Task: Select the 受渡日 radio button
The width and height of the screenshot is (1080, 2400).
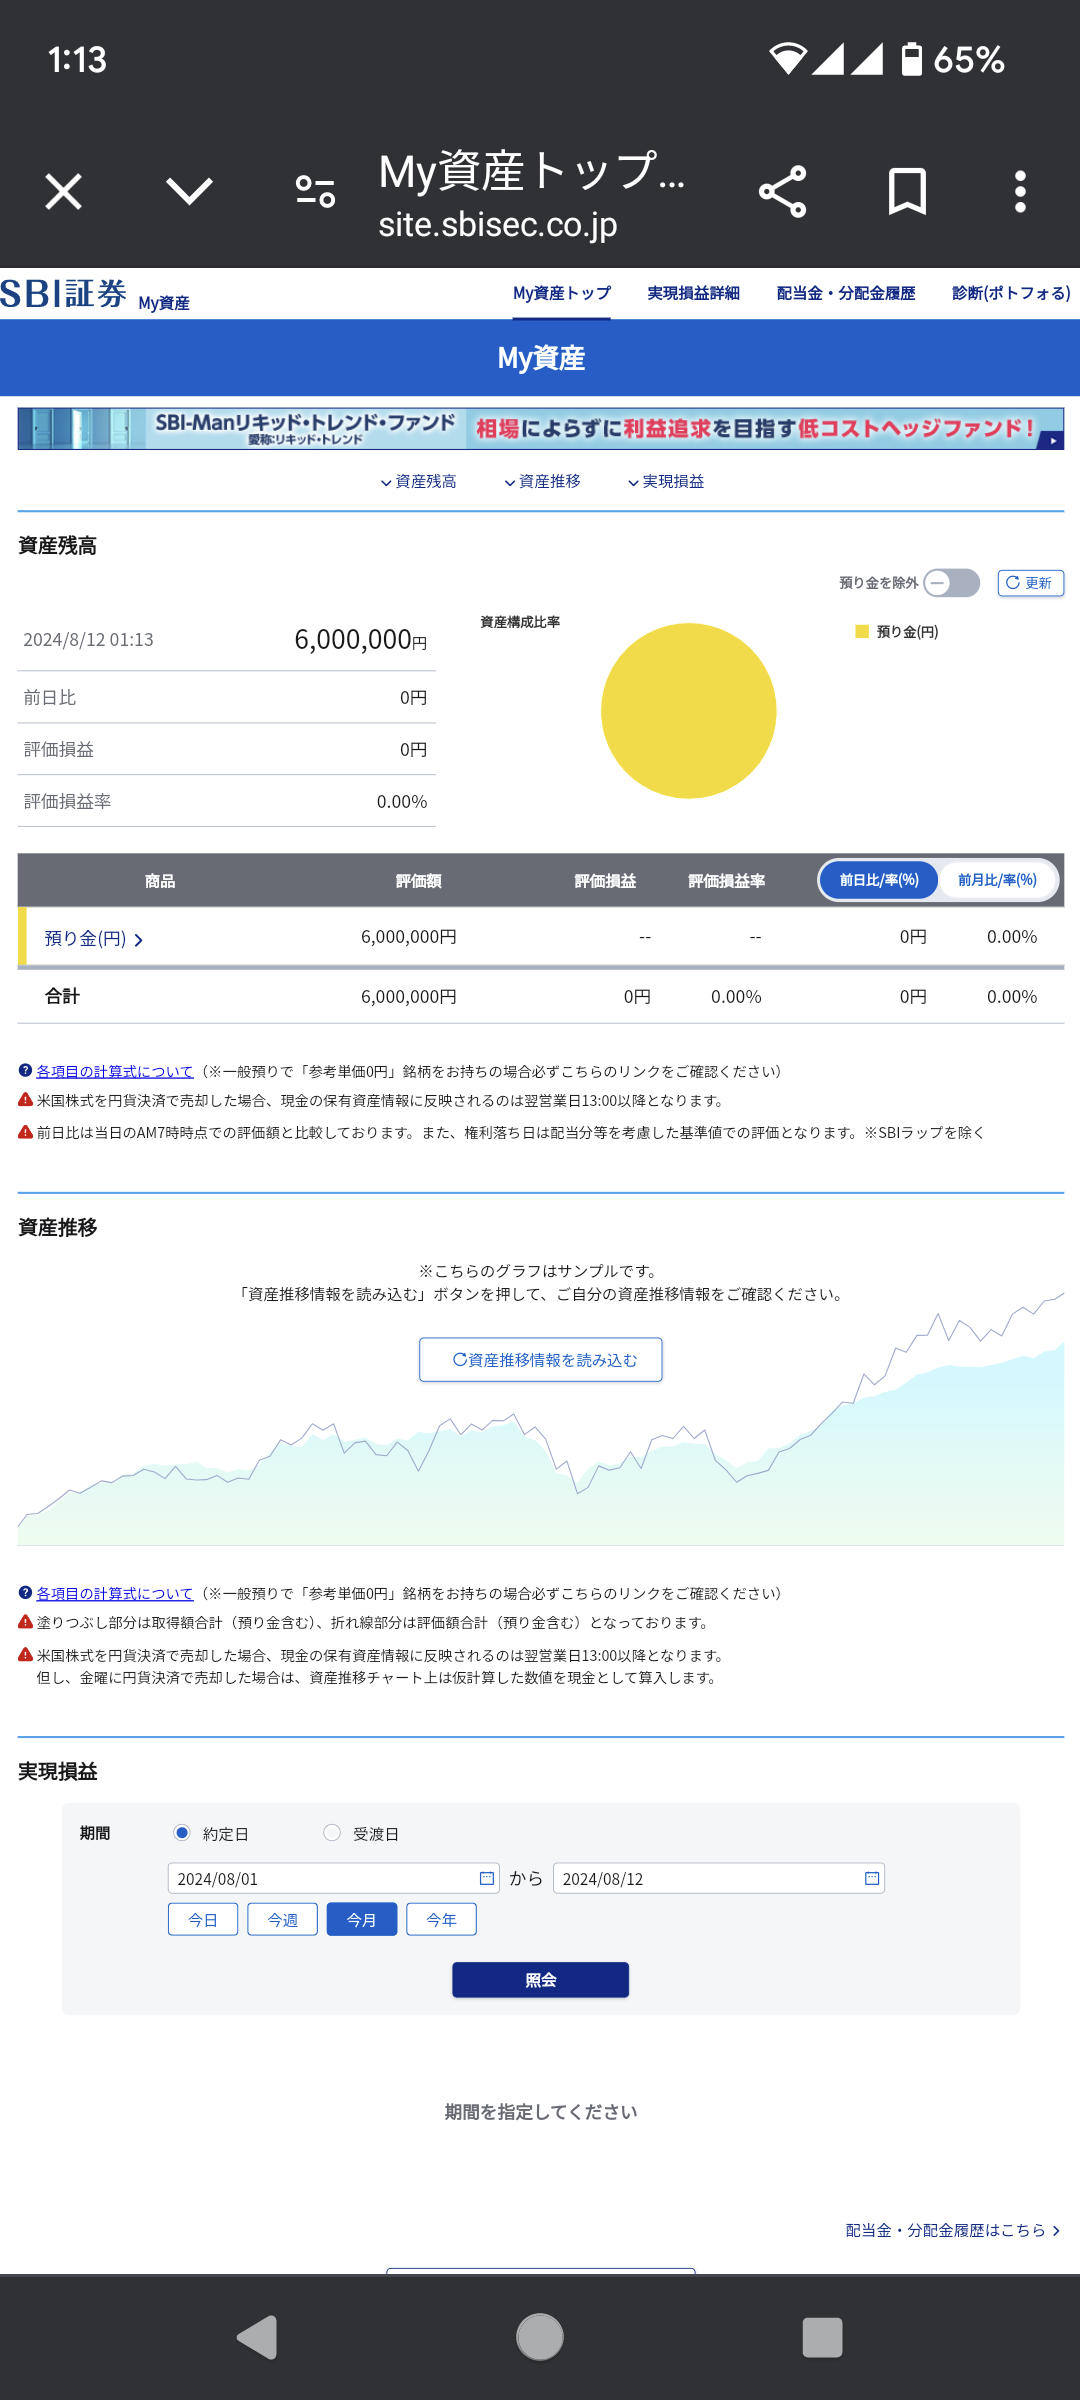Action: tap(332, 1833)
